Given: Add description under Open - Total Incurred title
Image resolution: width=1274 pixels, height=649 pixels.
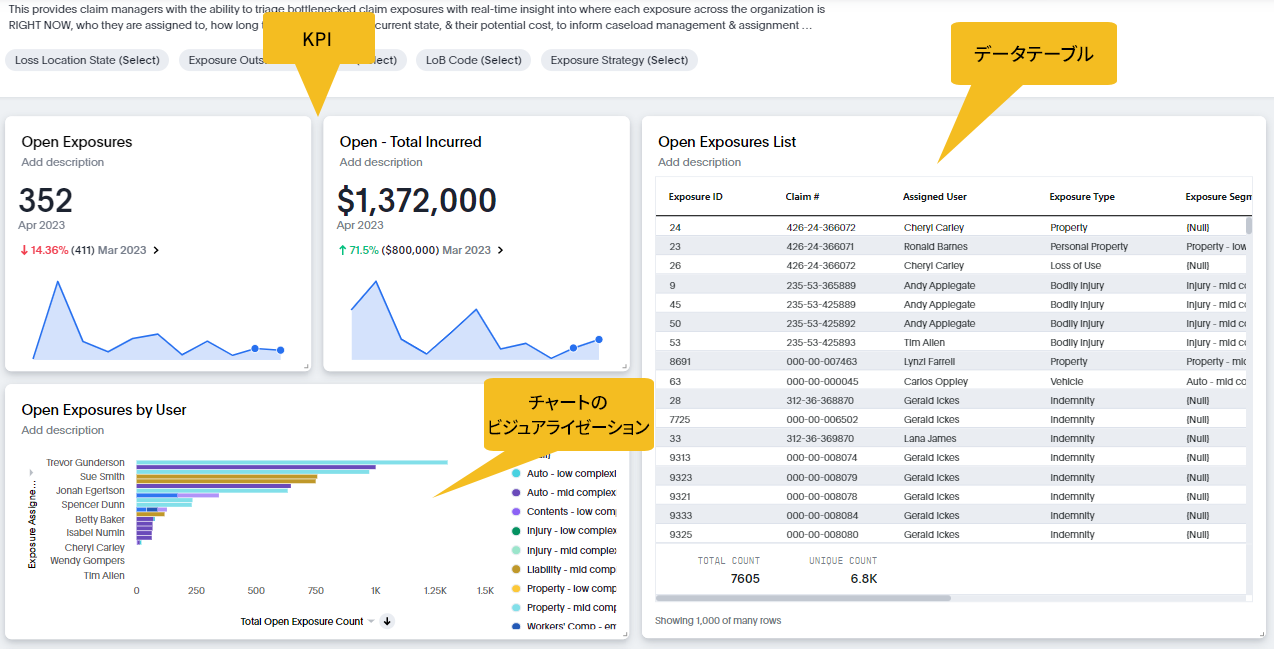Looking at the screenshot, I should point(381,162).
